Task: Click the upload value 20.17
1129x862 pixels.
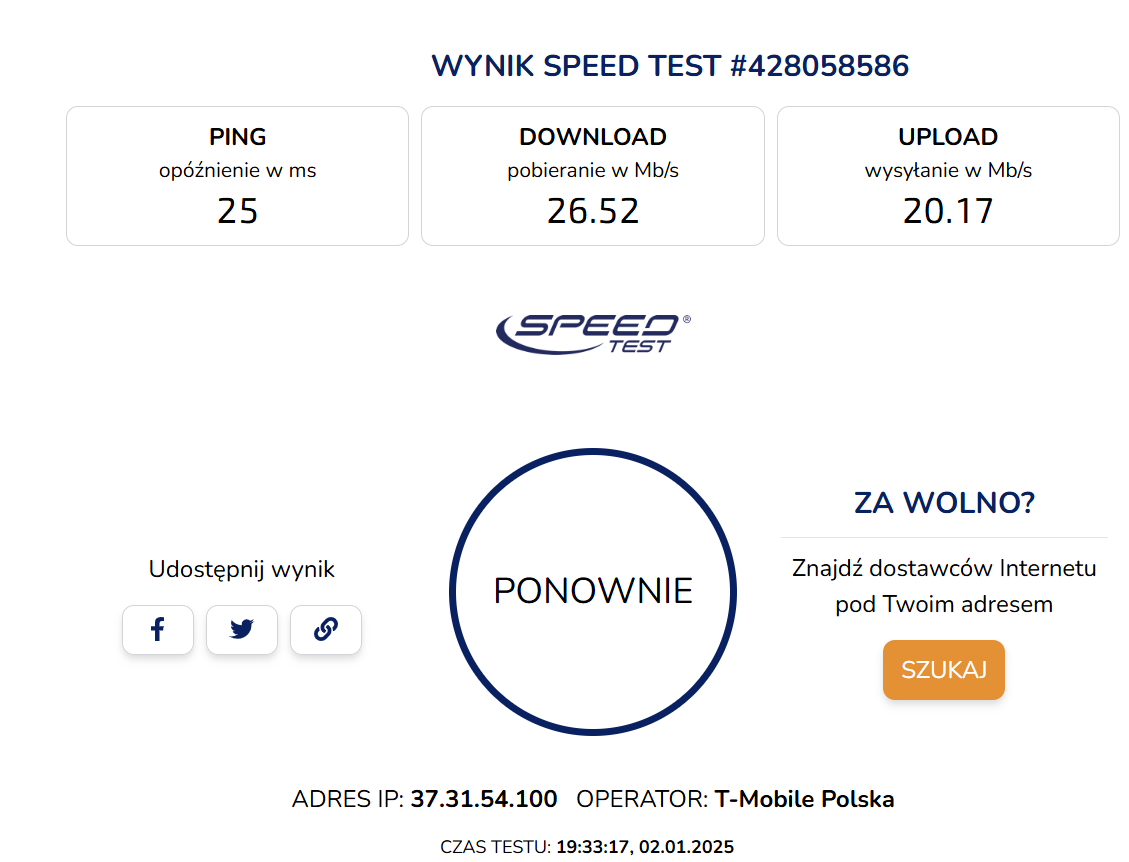Action: point(948,211)
